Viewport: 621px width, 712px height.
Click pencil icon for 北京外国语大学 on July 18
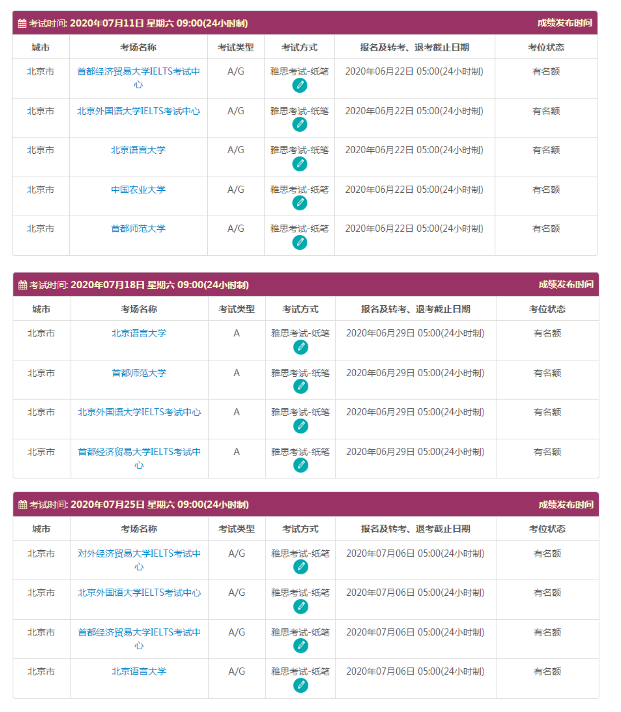point(300,425)
